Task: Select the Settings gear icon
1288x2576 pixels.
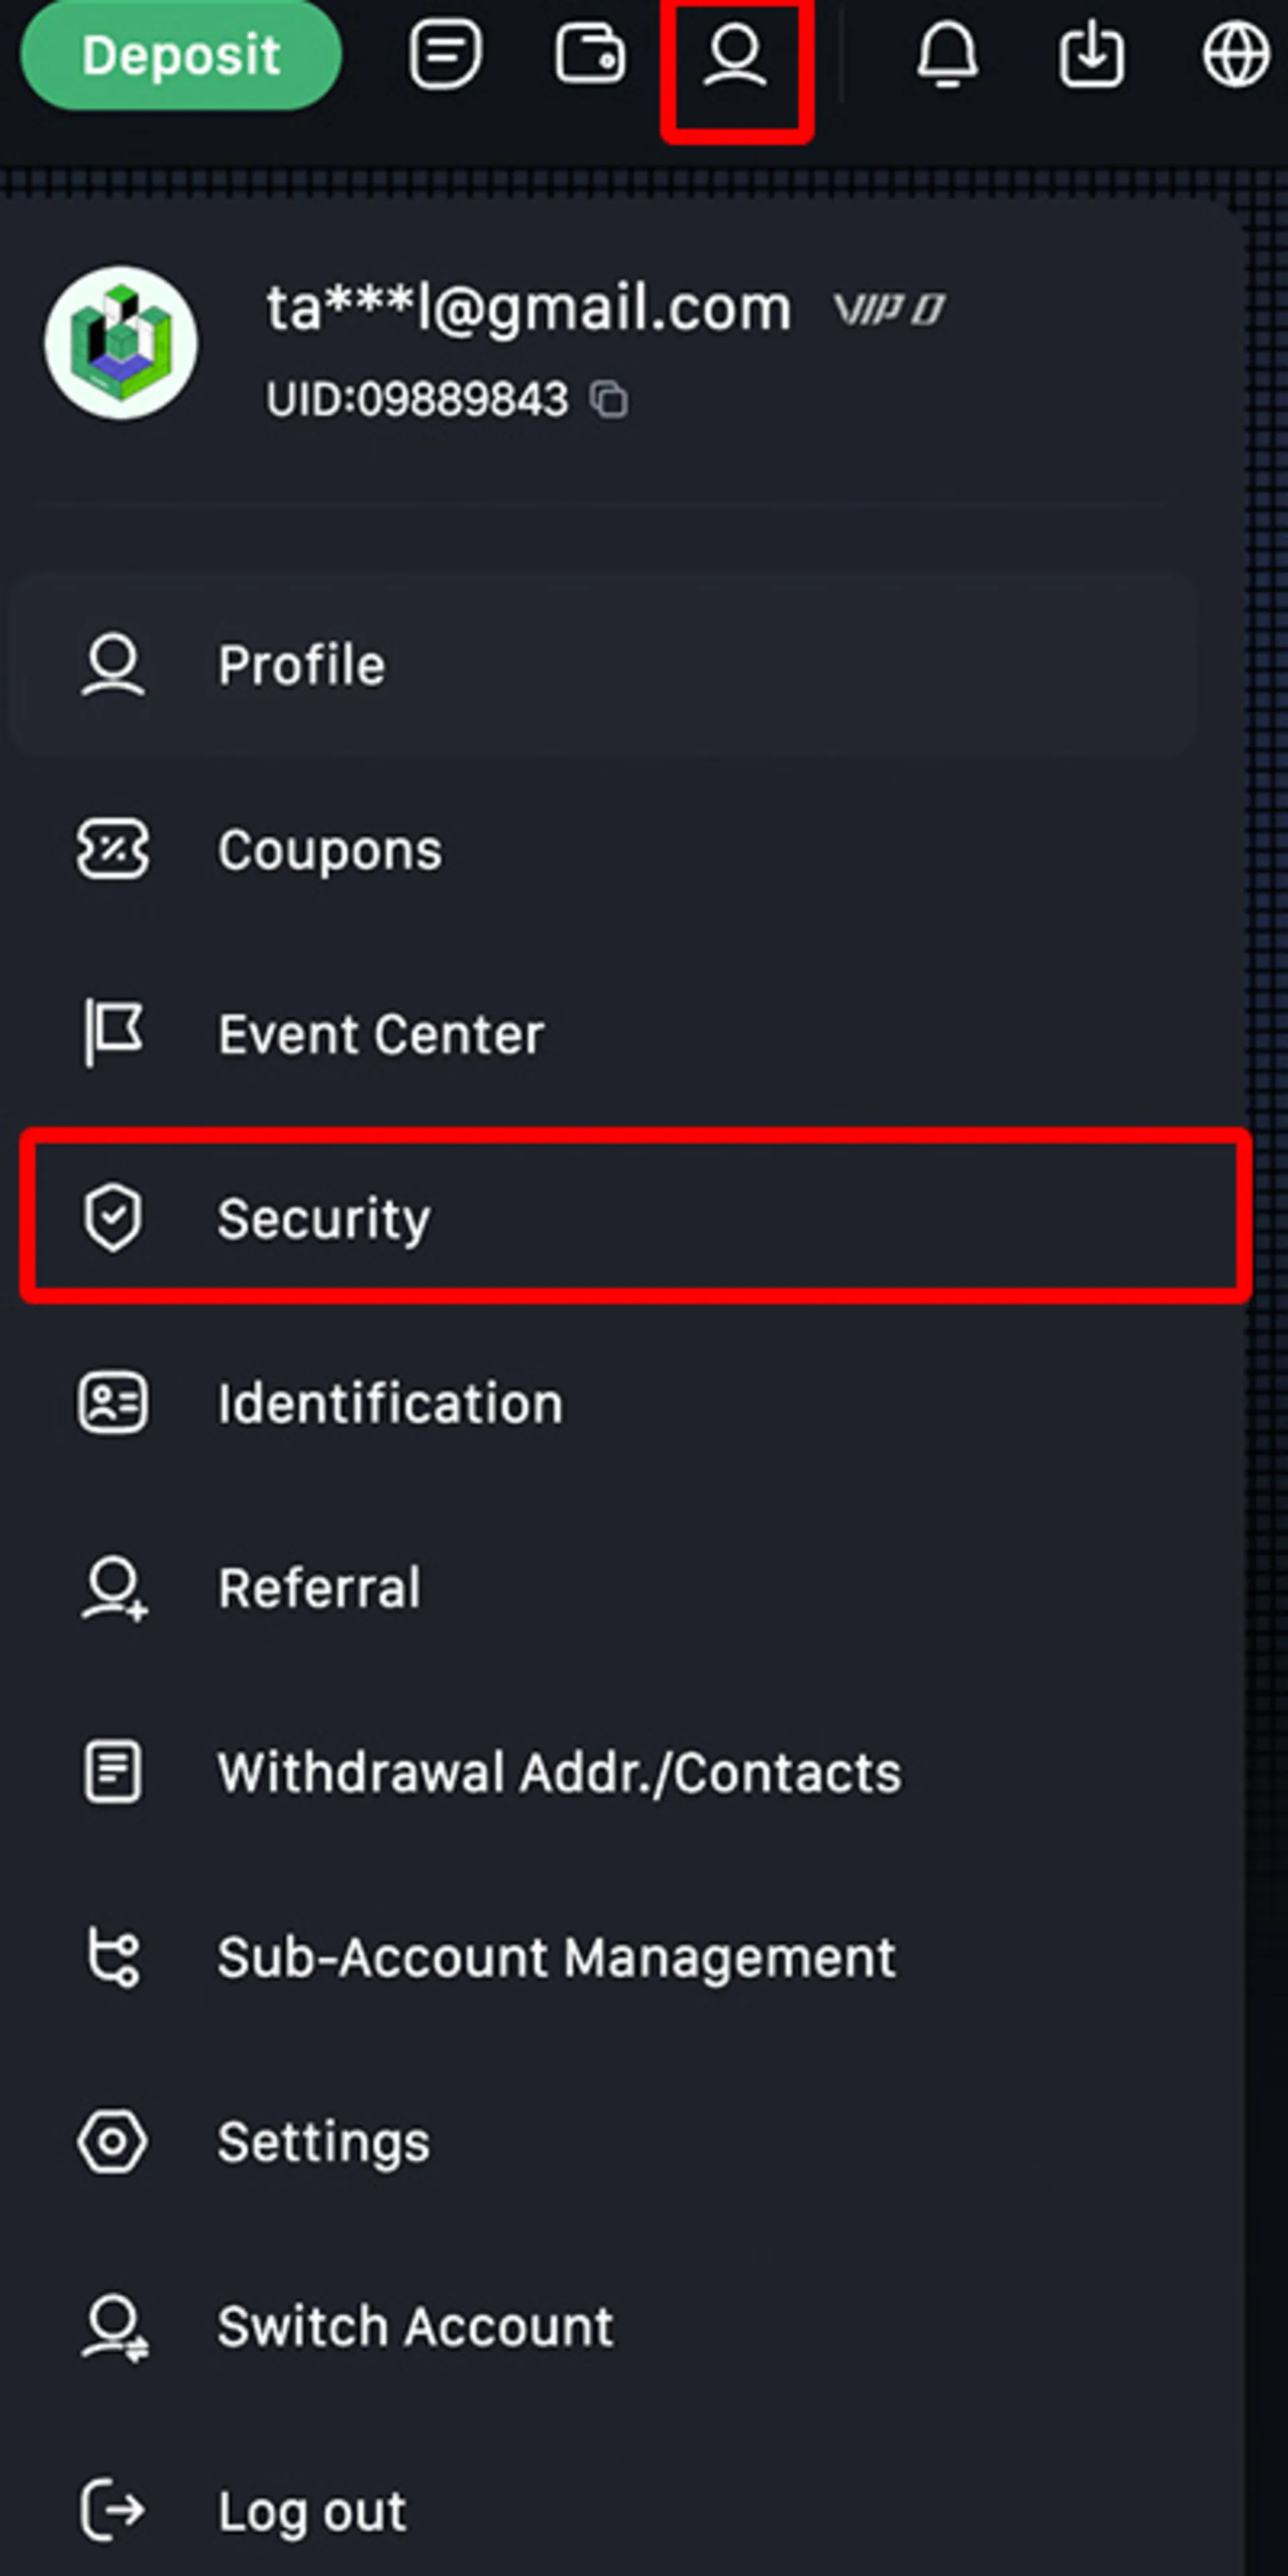Action: tap(113, 2142)
